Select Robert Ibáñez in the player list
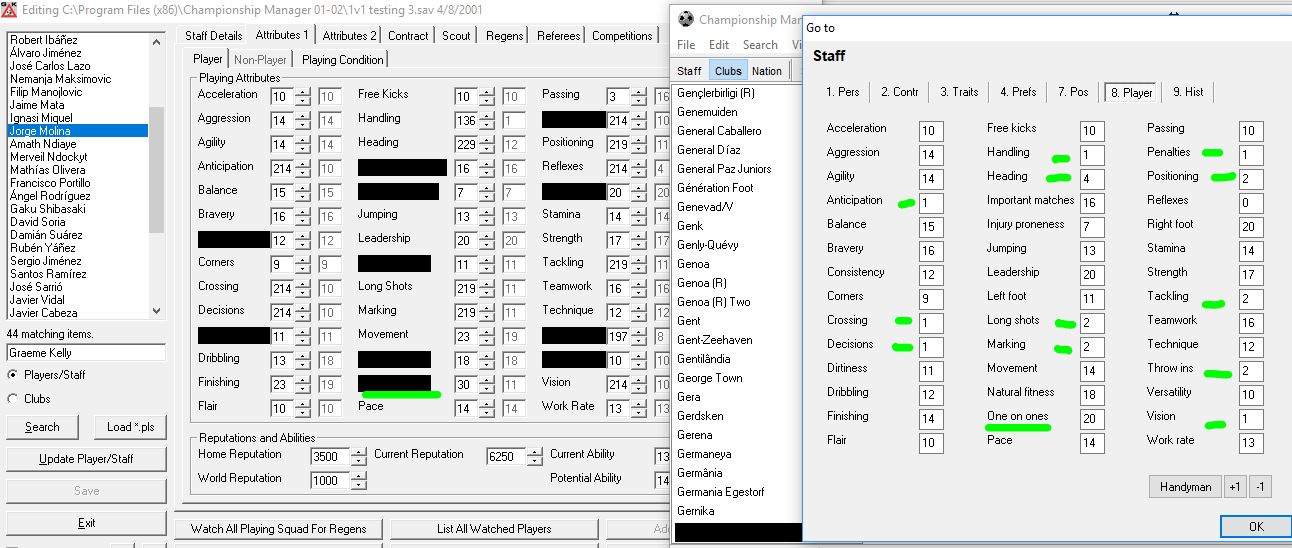This screenshot has height=548, width=1292. pyautogui.click(x=77, y=40)
